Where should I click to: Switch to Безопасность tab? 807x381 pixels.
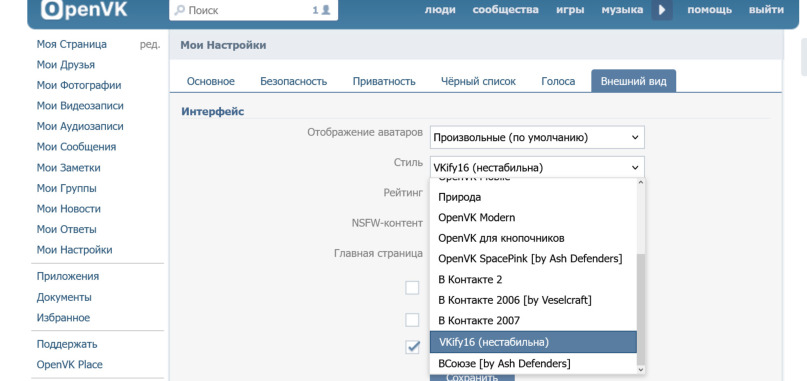293,81
